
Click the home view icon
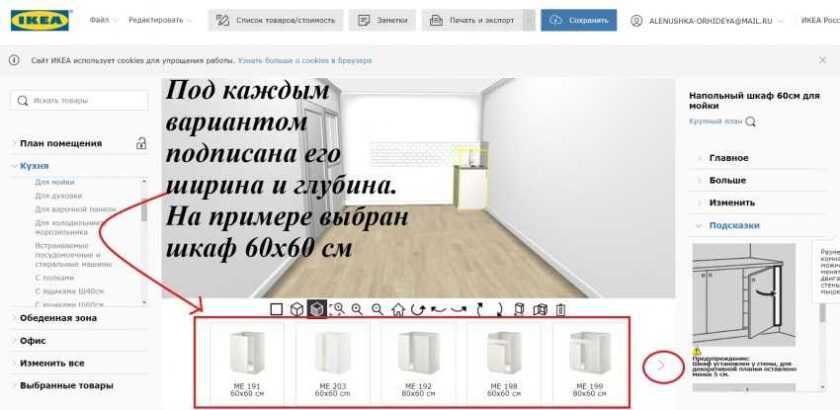397,309
